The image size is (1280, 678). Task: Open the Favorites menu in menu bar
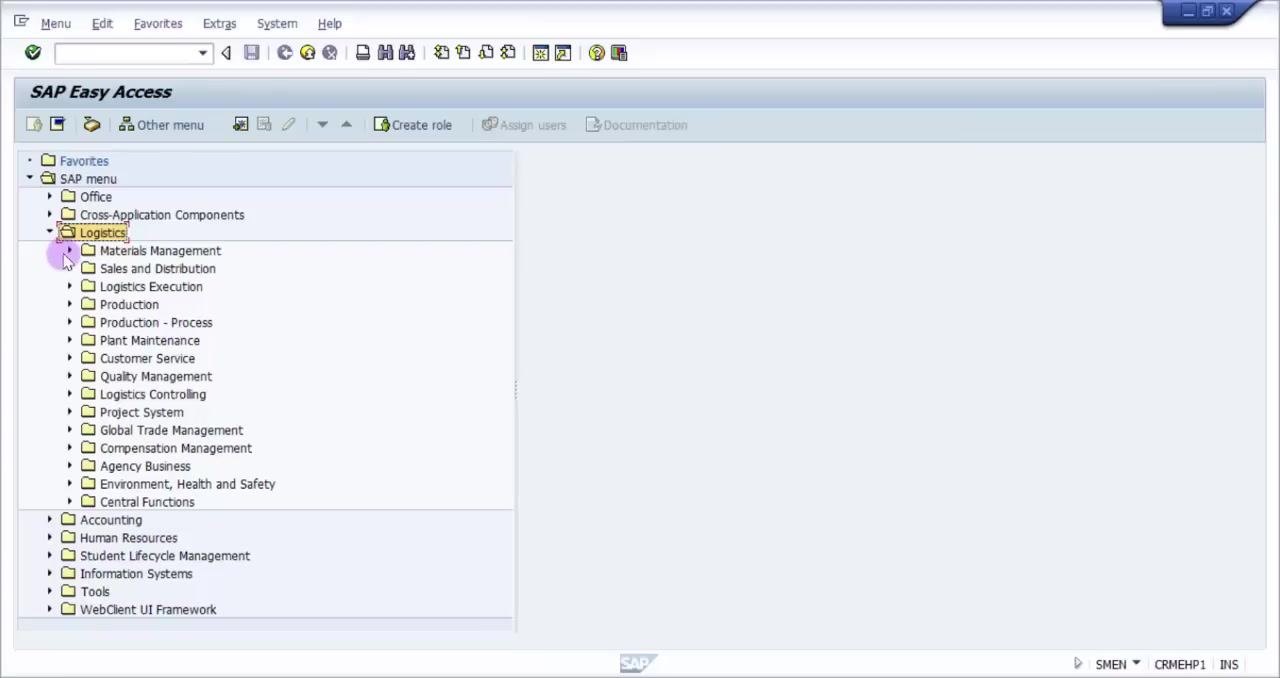point(158,24)
